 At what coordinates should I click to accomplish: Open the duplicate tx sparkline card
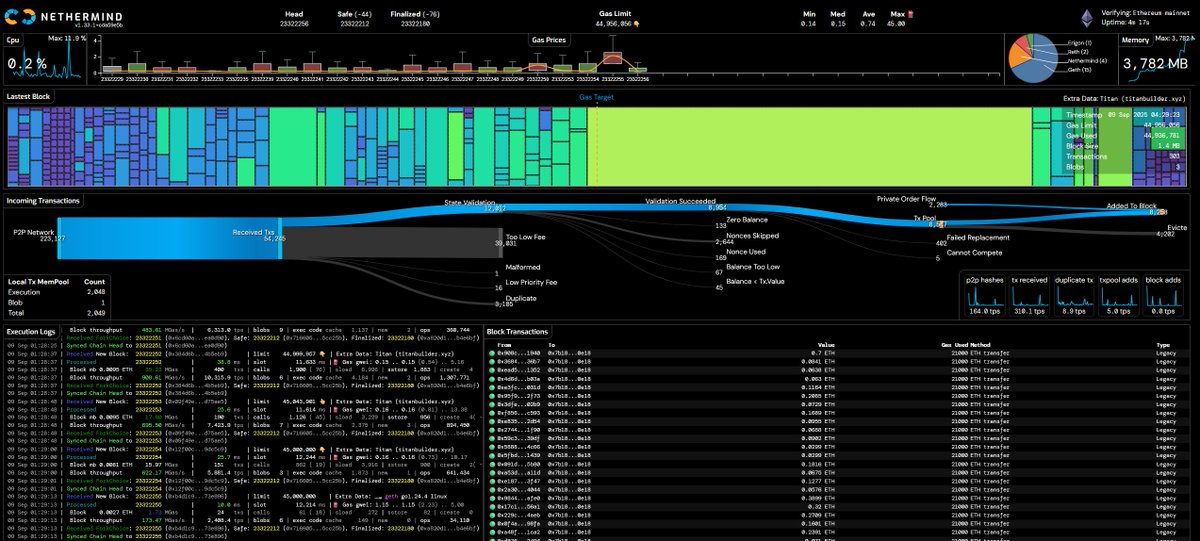click(1074, 295)
